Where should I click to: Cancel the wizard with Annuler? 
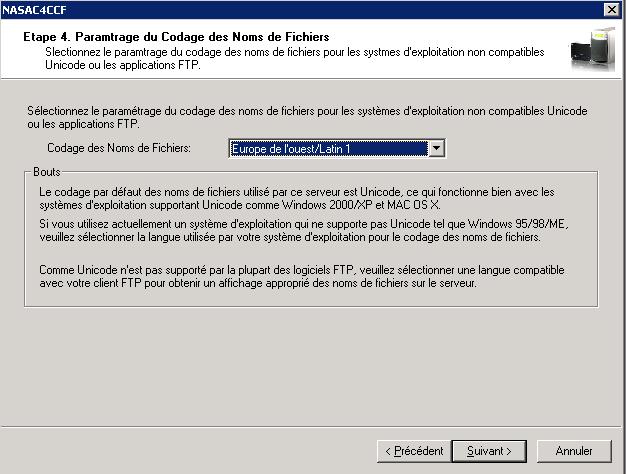click(574, 451)
